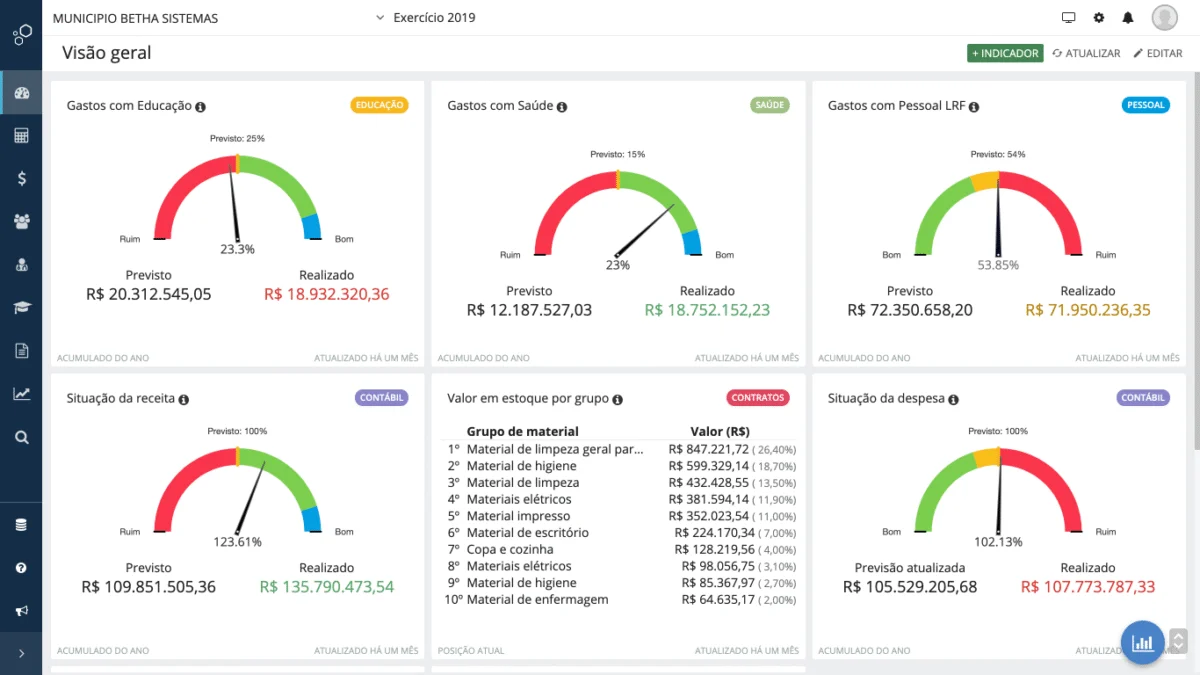
Task: Open the Betha logo in the sidebar
Action: point(21,35)
